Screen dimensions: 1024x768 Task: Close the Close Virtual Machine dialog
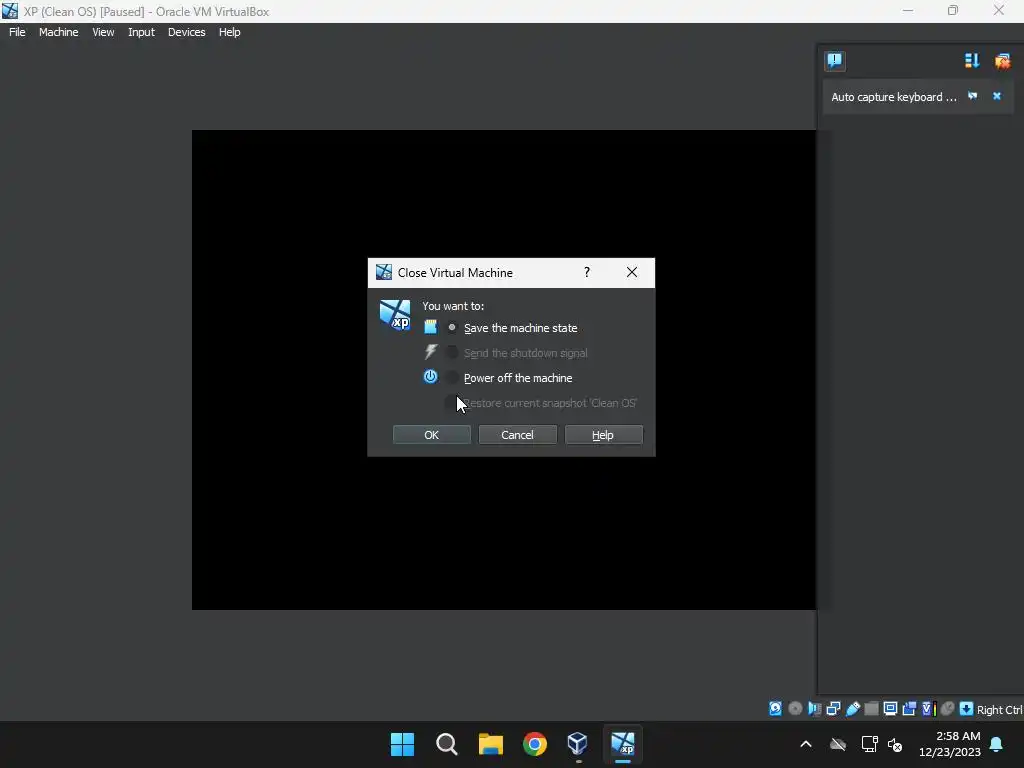[x=632, y=272]
